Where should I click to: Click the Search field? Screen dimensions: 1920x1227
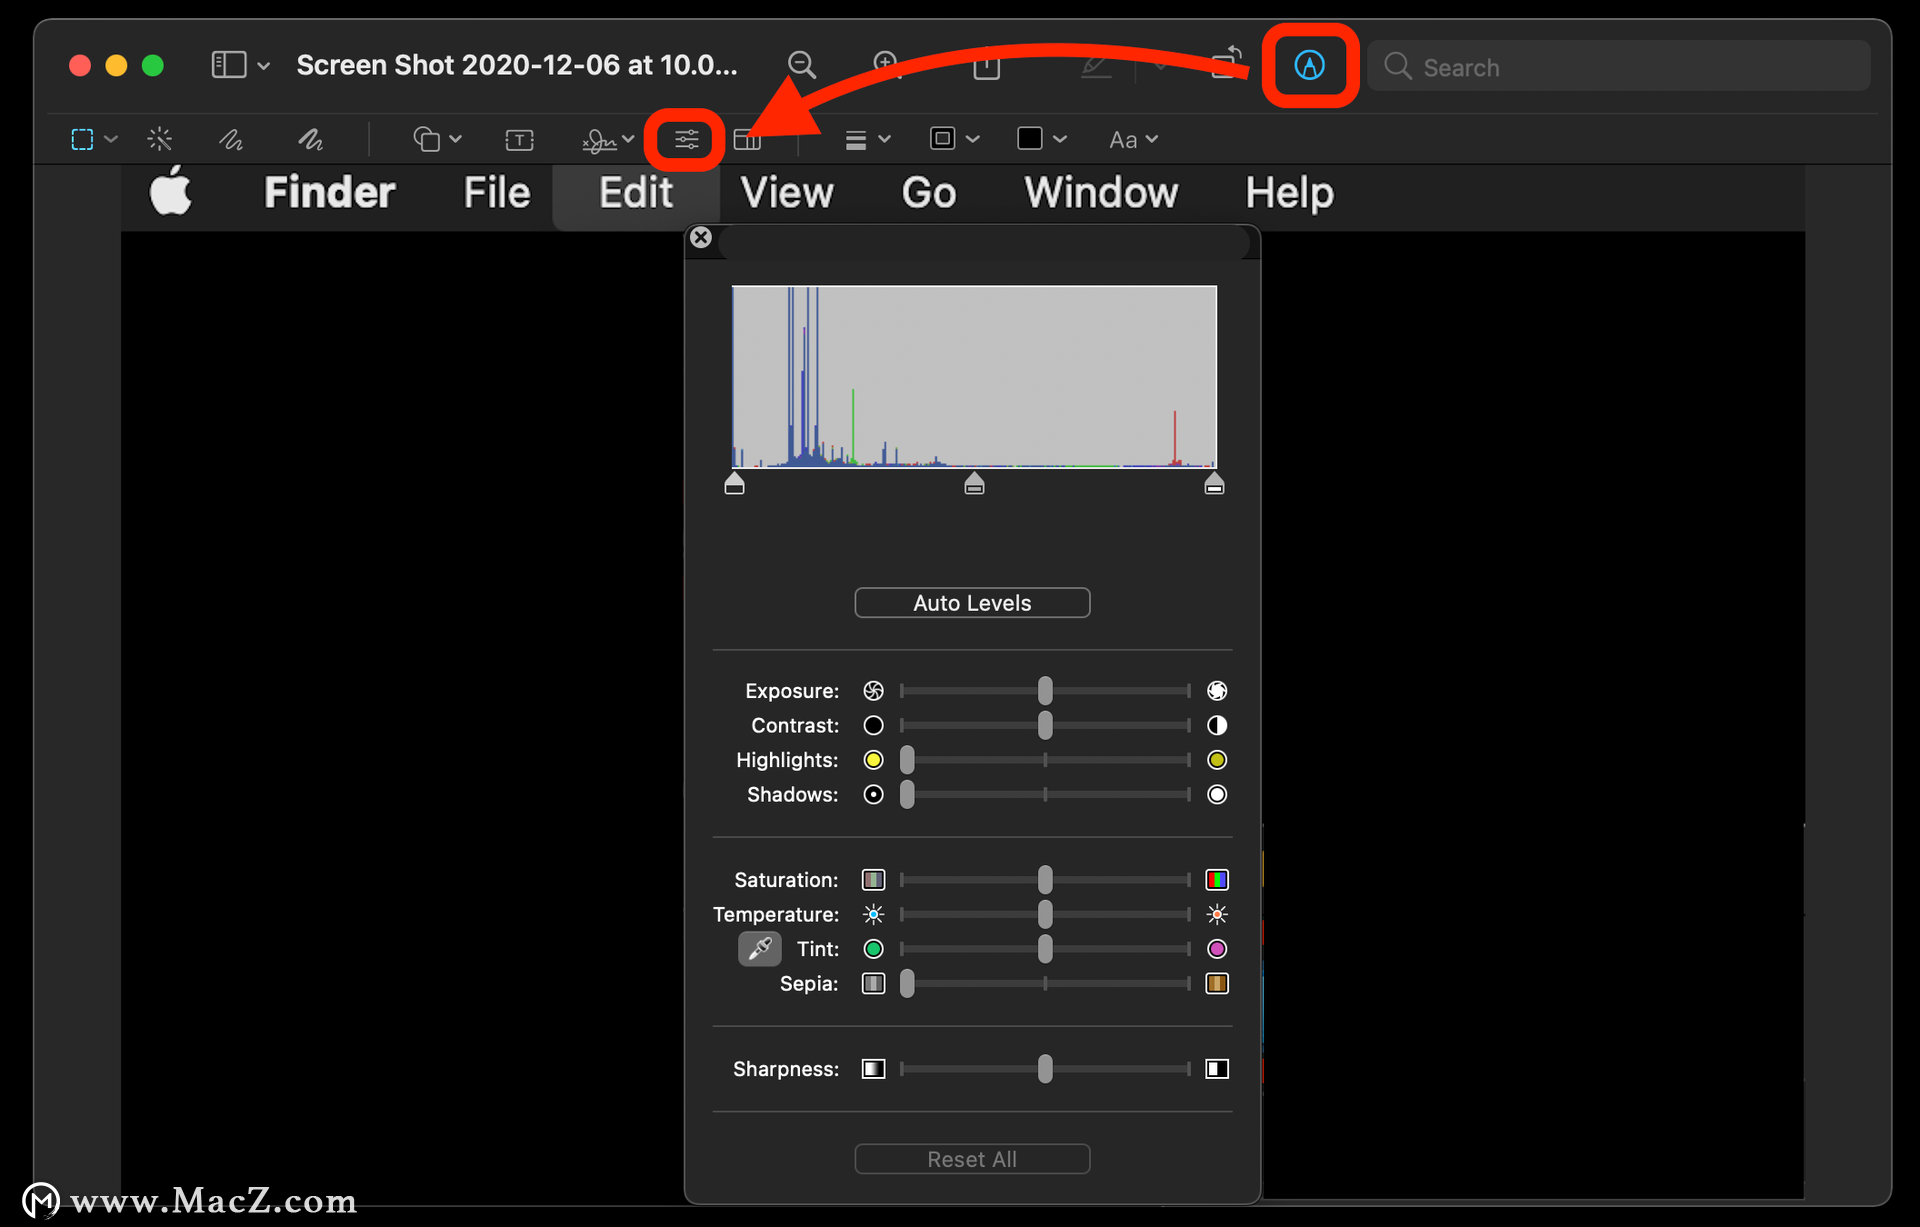pos(1619,67)
